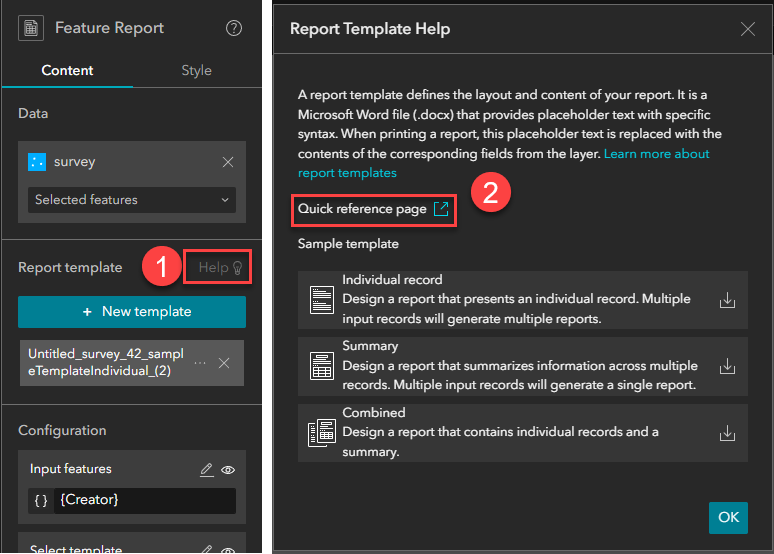Image resolution: width=774 pixels, height=554 pixels.
Task: Click the survey layer icon
Action: [37, 162]
